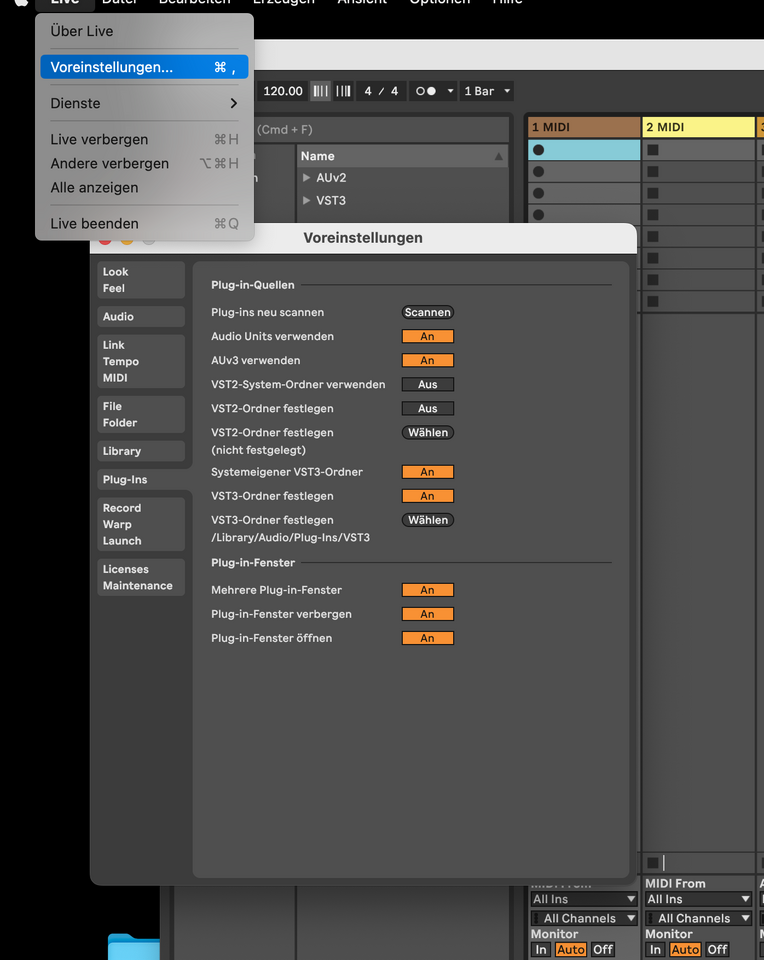Click the record circle in the highlighted first slot of 1 MIDI
764x960 pixels.
pyautogui.click(x=538, y=150)
